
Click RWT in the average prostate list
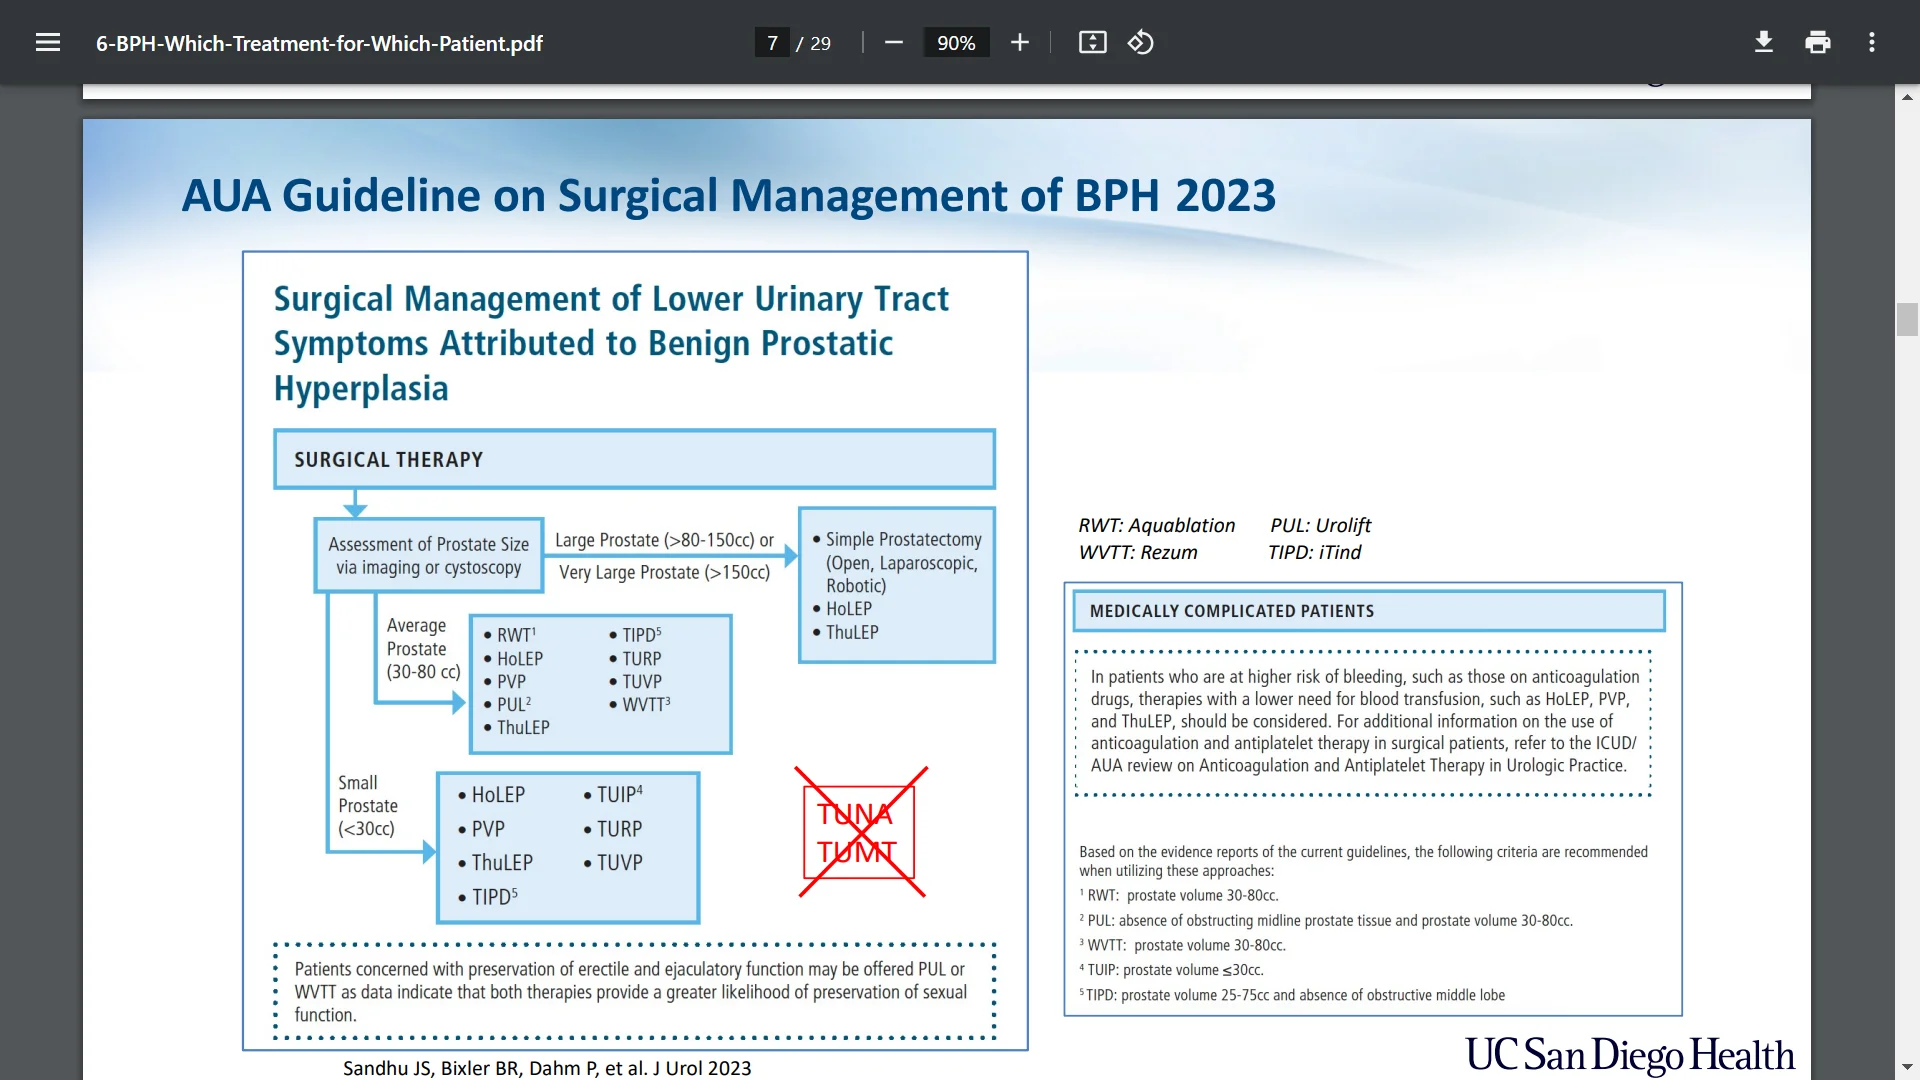(516, 635)
